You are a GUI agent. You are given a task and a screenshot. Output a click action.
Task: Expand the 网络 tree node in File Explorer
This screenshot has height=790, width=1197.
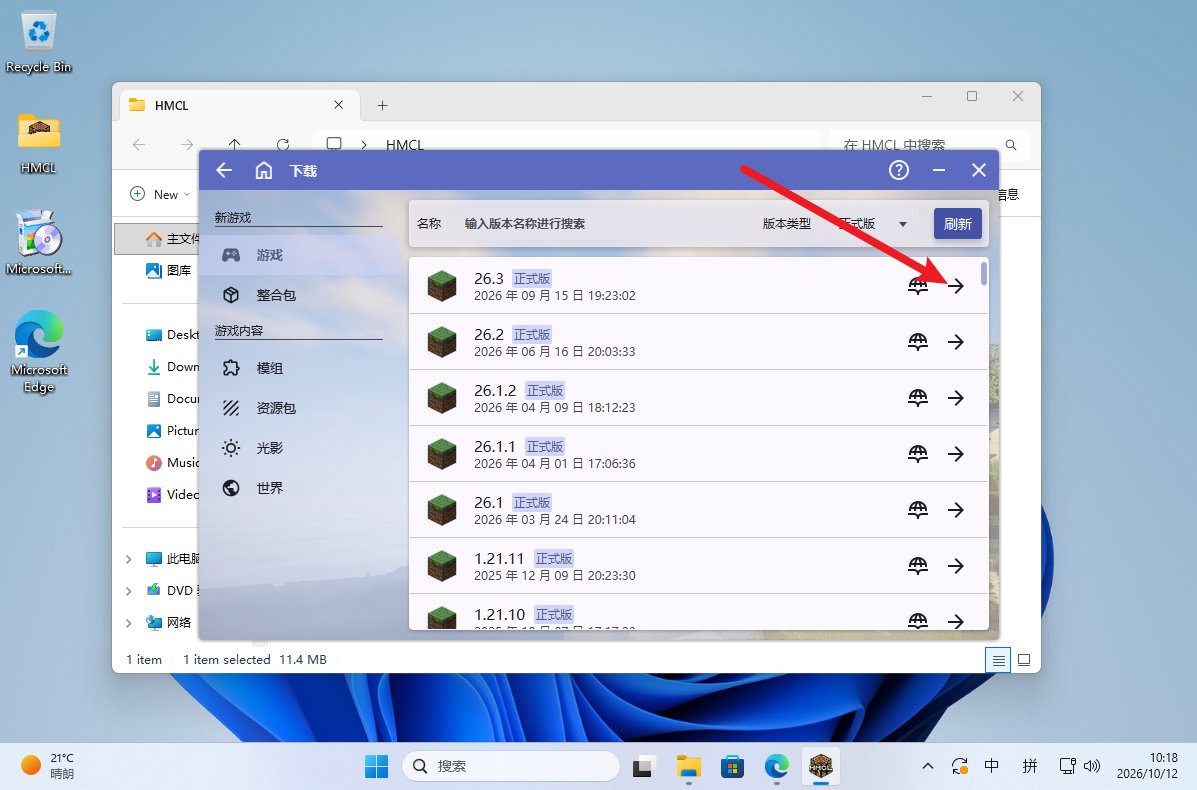128,623
